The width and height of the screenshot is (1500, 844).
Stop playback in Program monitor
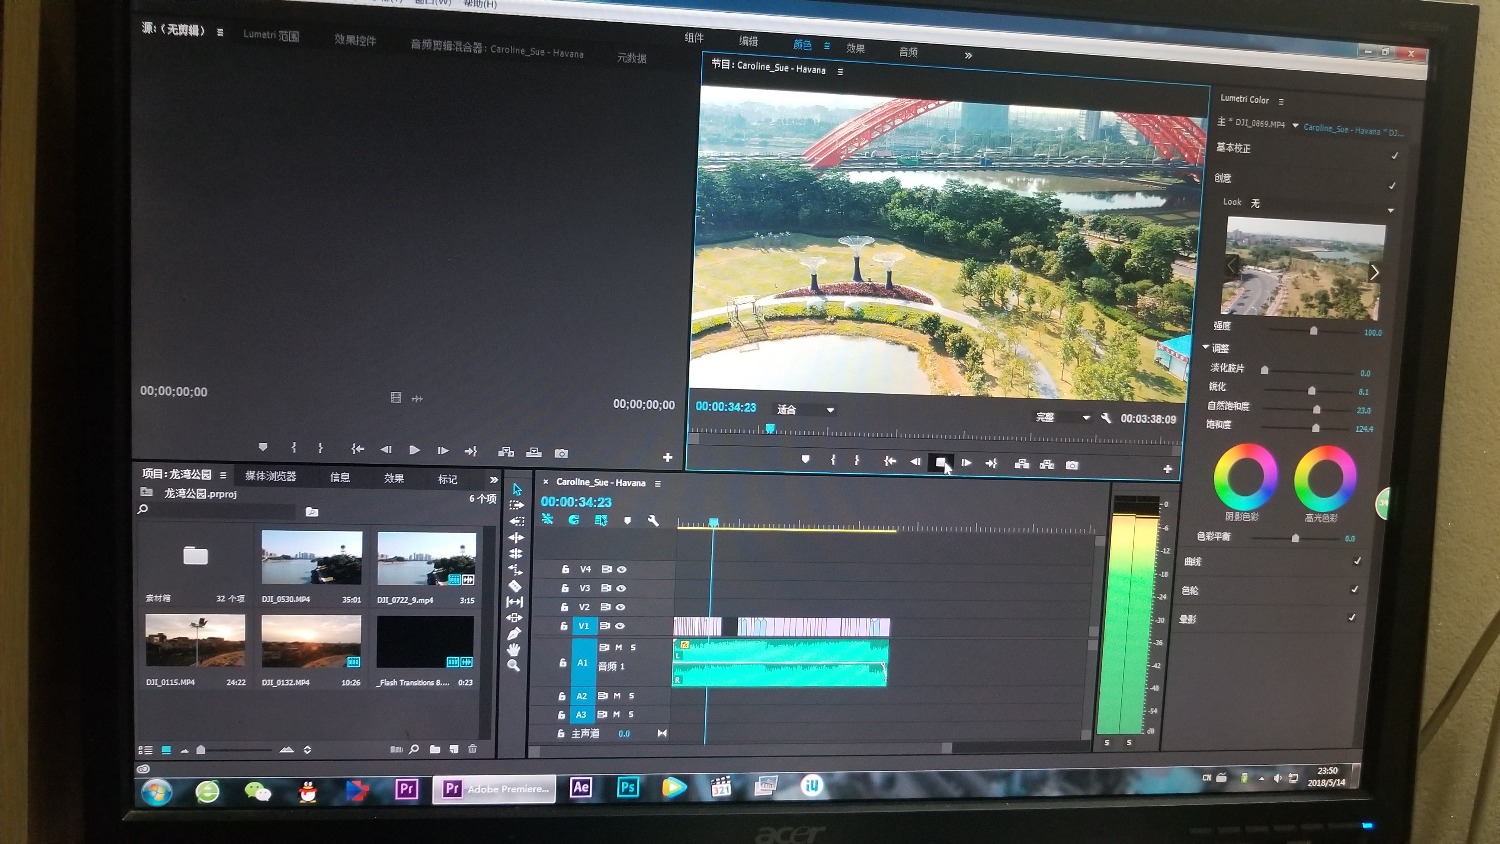point(940,462)
